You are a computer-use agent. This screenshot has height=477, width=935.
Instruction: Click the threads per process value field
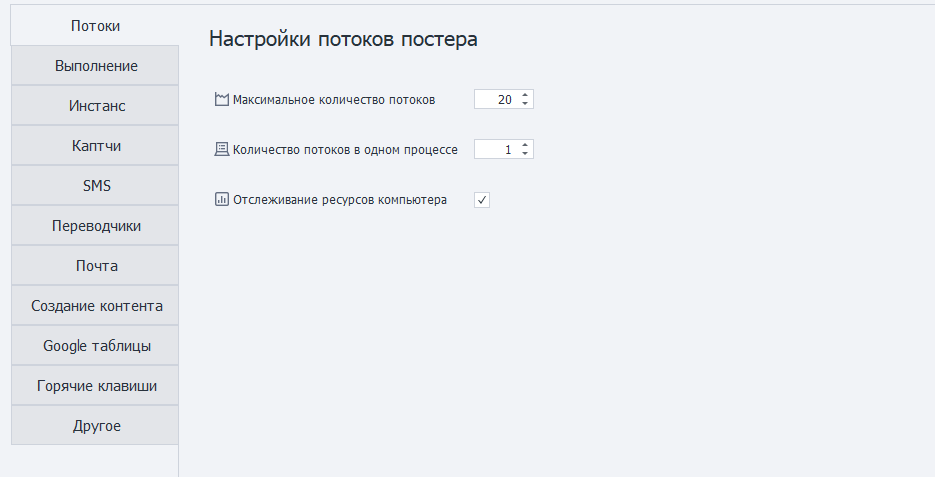click(496, 149)
